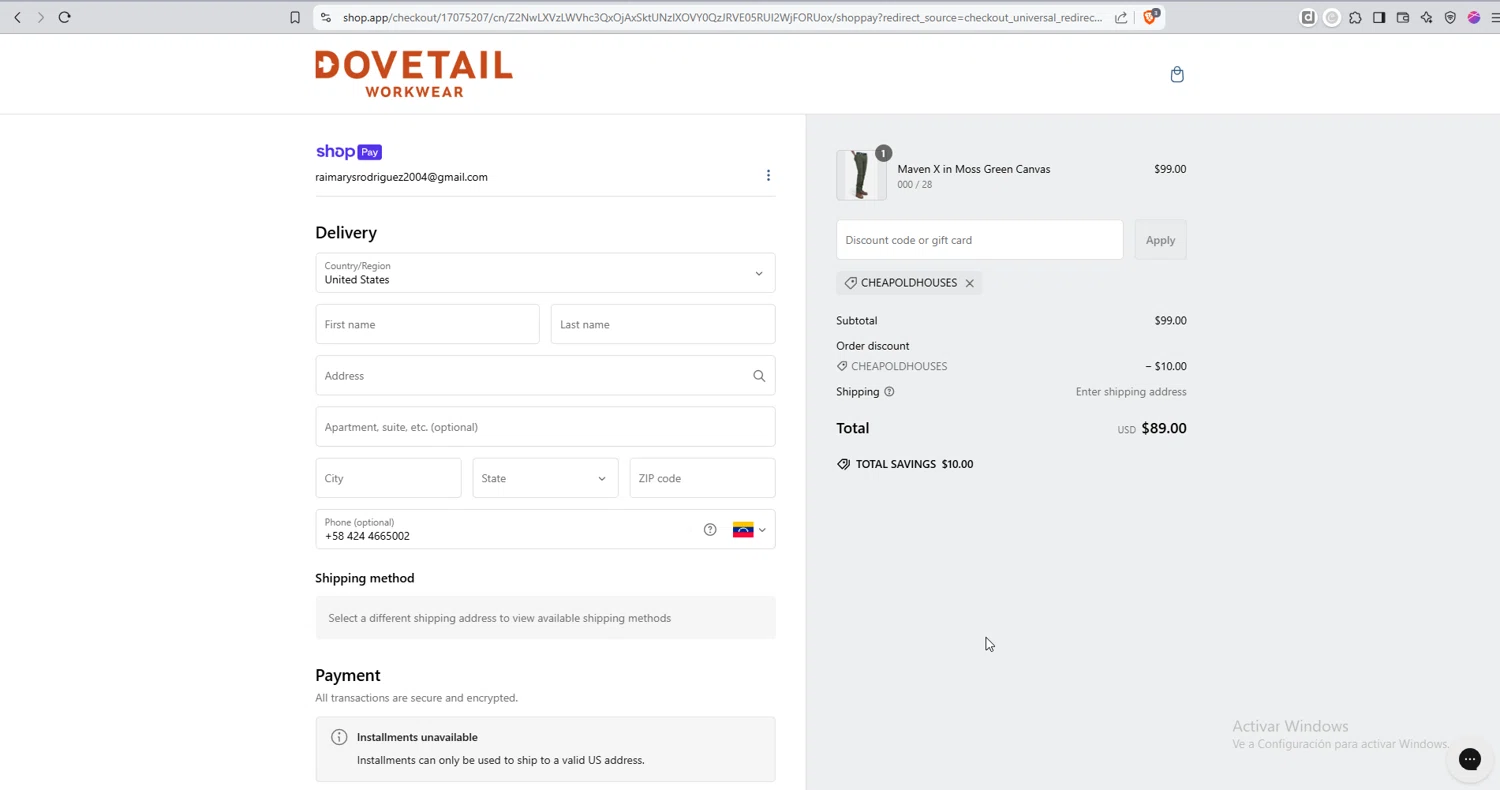Open Leo AI sparkle icon
The height and width of the screenshot is (790, 1500).
[x=1427, y=17]
